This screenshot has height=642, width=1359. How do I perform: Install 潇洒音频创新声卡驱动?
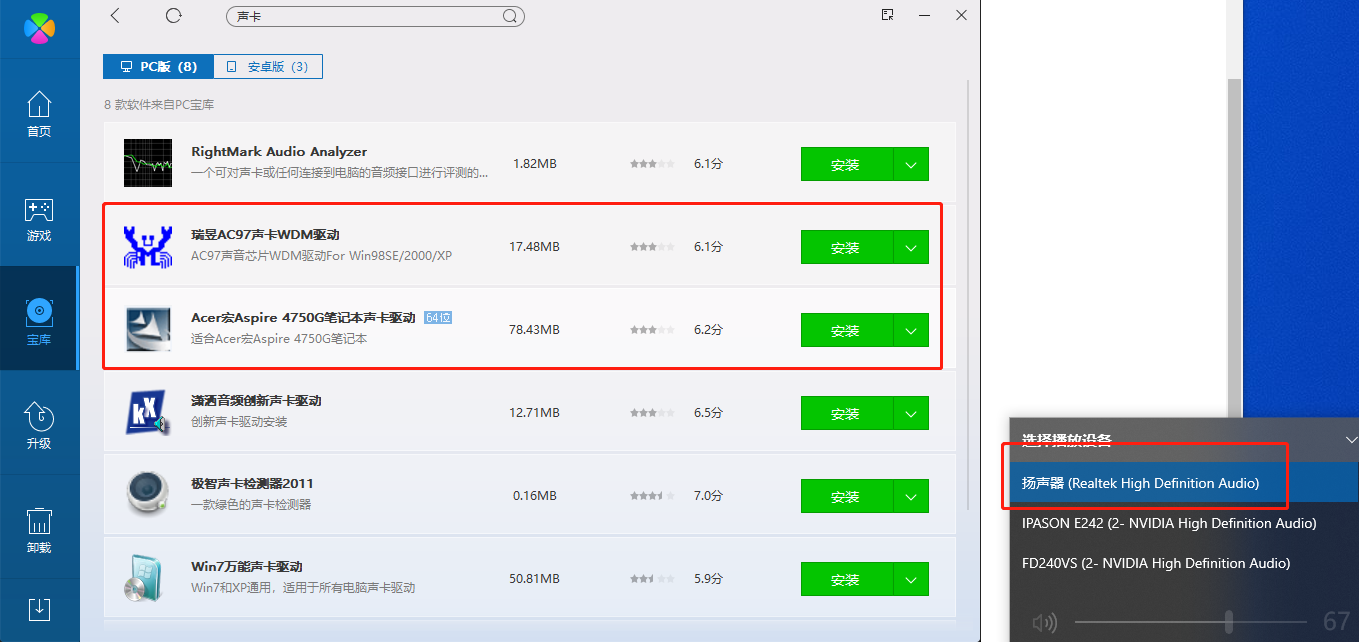coord(846,413)
